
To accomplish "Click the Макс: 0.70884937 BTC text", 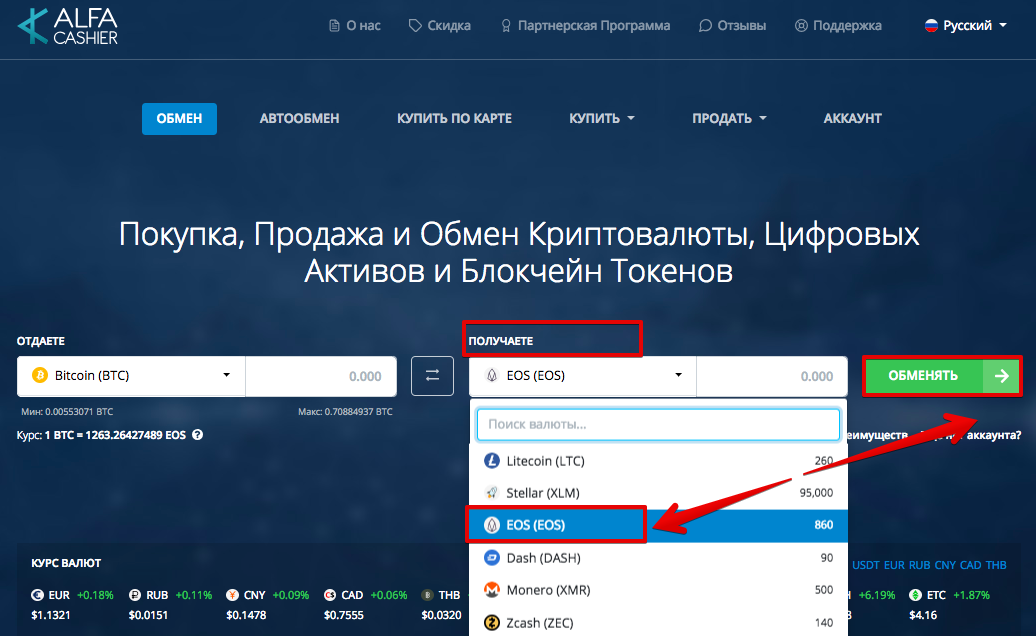I will [345, 411].
